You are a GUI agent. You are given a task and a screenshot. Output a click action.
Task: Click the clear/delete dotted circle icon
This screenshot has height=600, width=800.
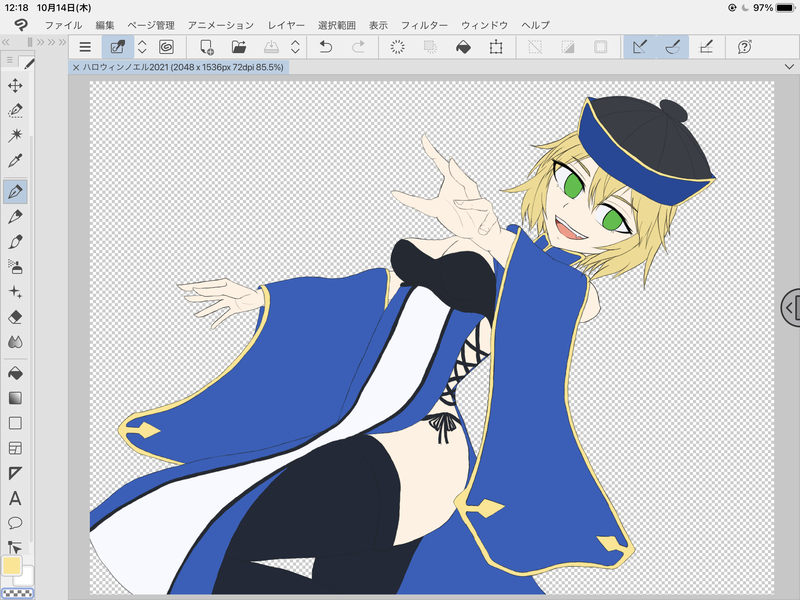click(x=397, y=47)
